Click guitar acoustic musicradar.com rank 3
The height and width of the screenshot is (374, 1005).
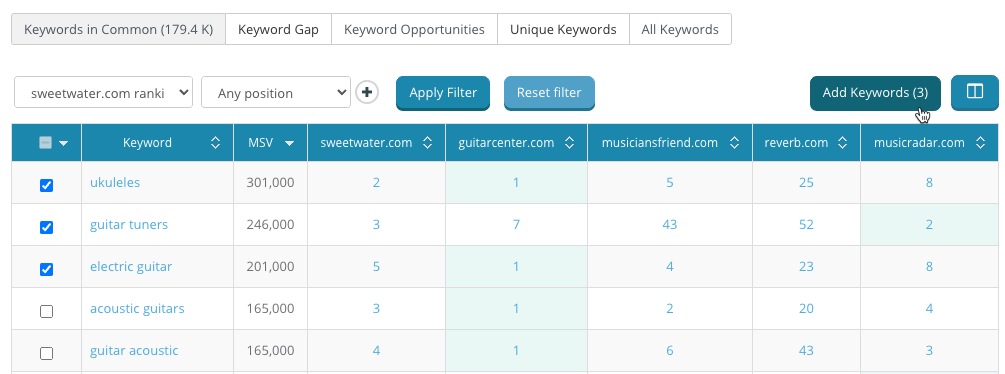click(x=929, y=351)
